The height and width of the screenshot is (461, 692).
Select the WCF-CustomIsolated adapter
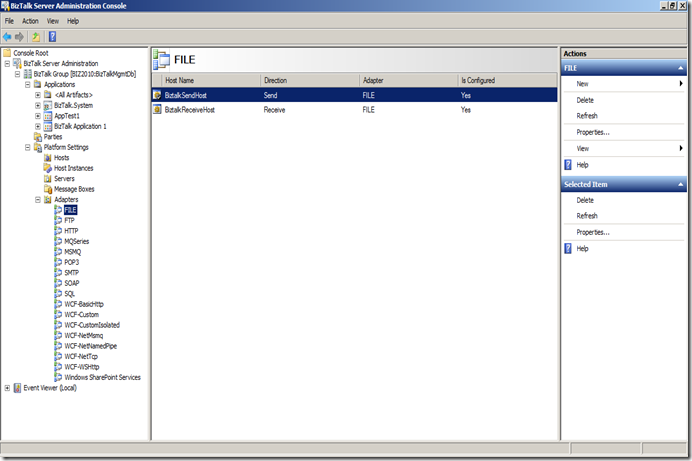92,325
